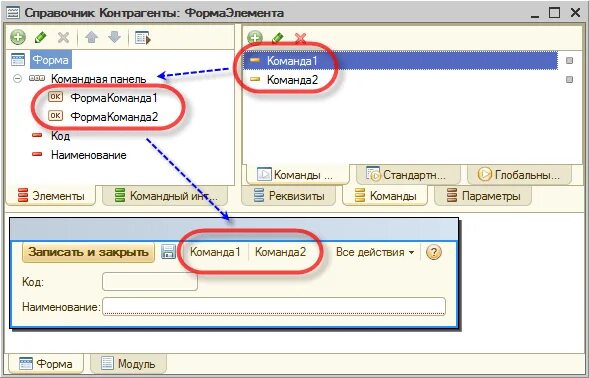589x378 pixels.
Task: Click the green add element icon in left toolbar
Action: (18, 37)
